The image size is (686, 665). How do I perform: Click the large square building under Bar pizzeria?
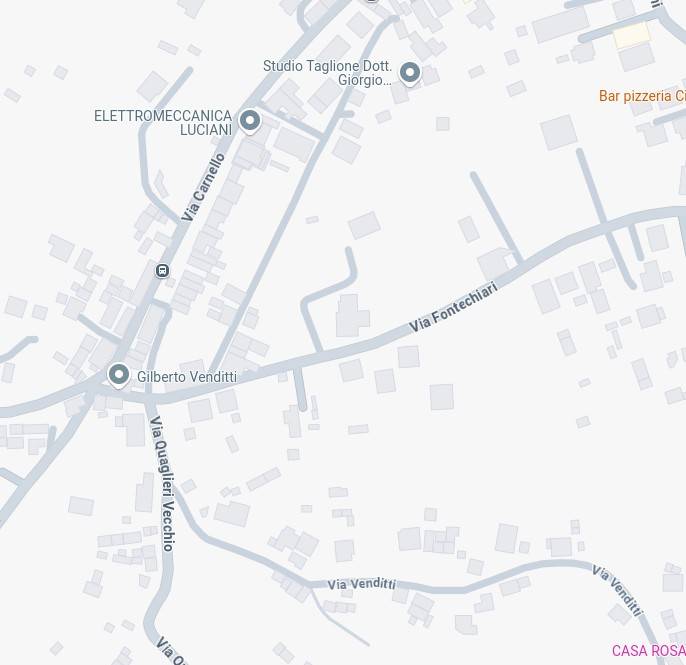point(559,133)
